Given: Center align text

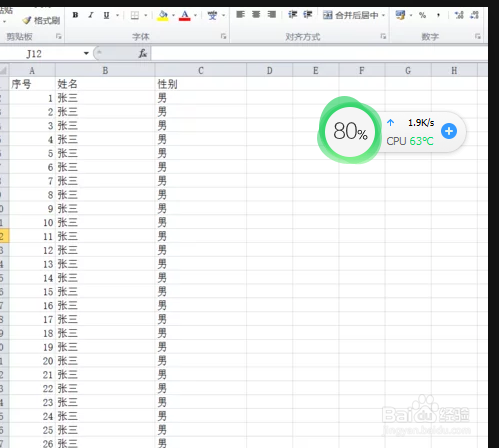Looking at the screenshot, I should coord(256,14).
